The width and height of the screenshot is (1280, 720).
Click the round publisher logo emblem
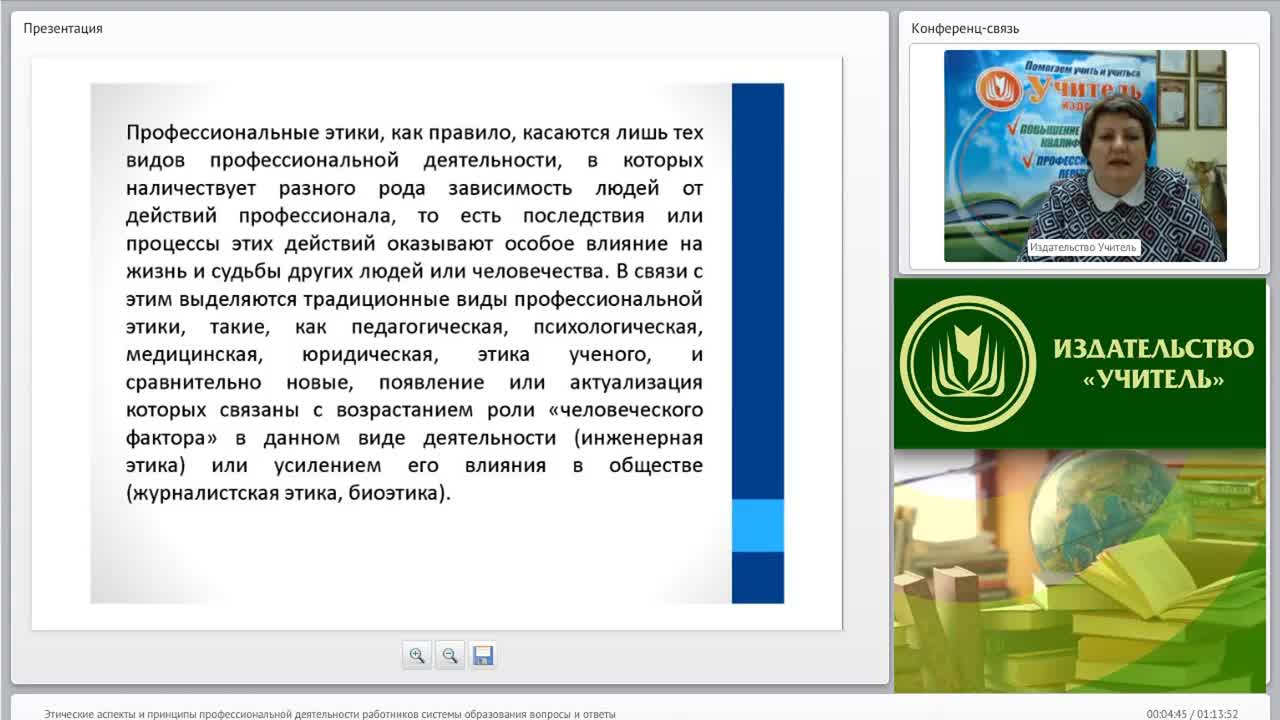click(x=968, y=363)
